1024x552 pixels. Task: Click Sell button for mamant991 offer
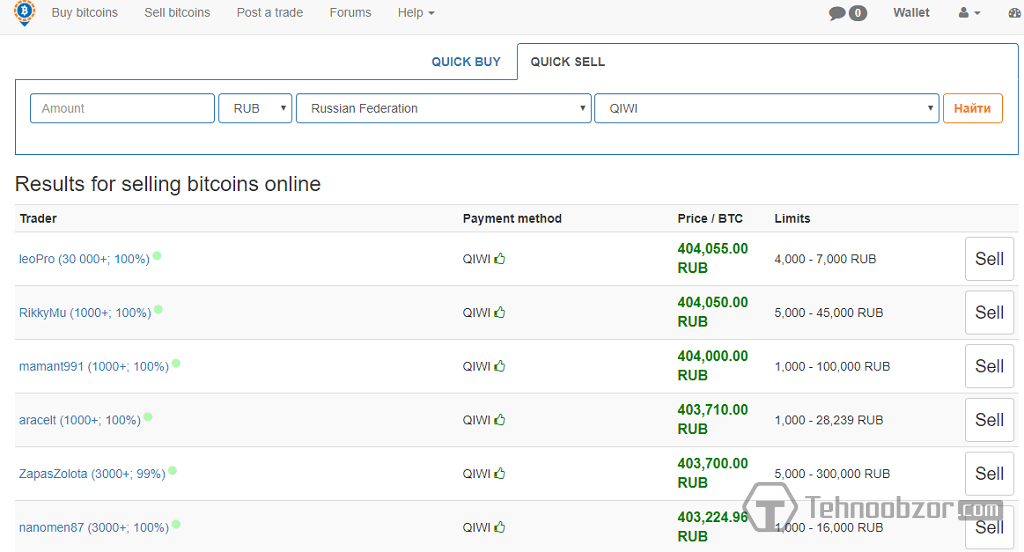(x=989, y=366)
